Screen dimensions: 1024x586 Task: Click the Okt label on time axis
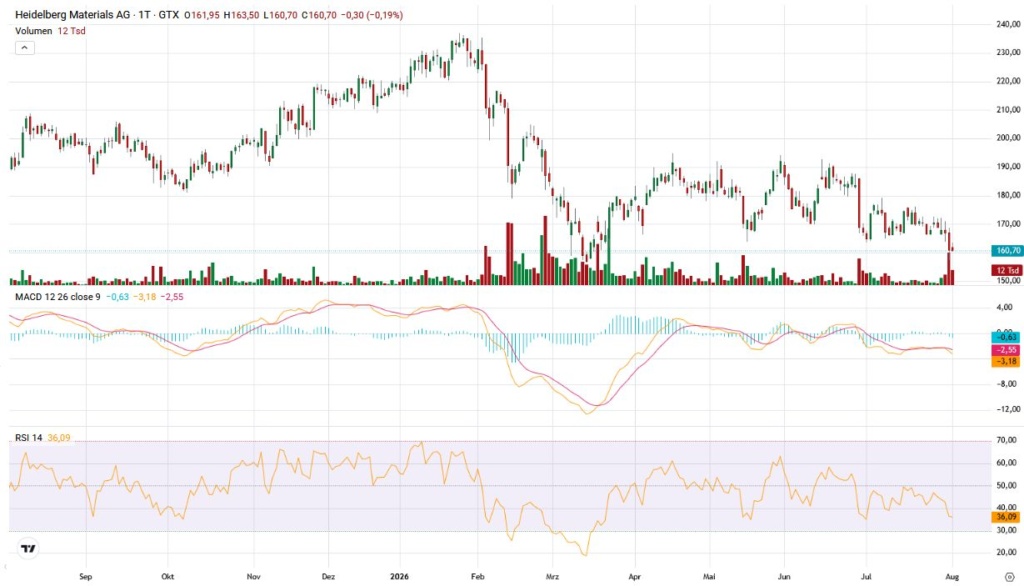tap(168, 577)
